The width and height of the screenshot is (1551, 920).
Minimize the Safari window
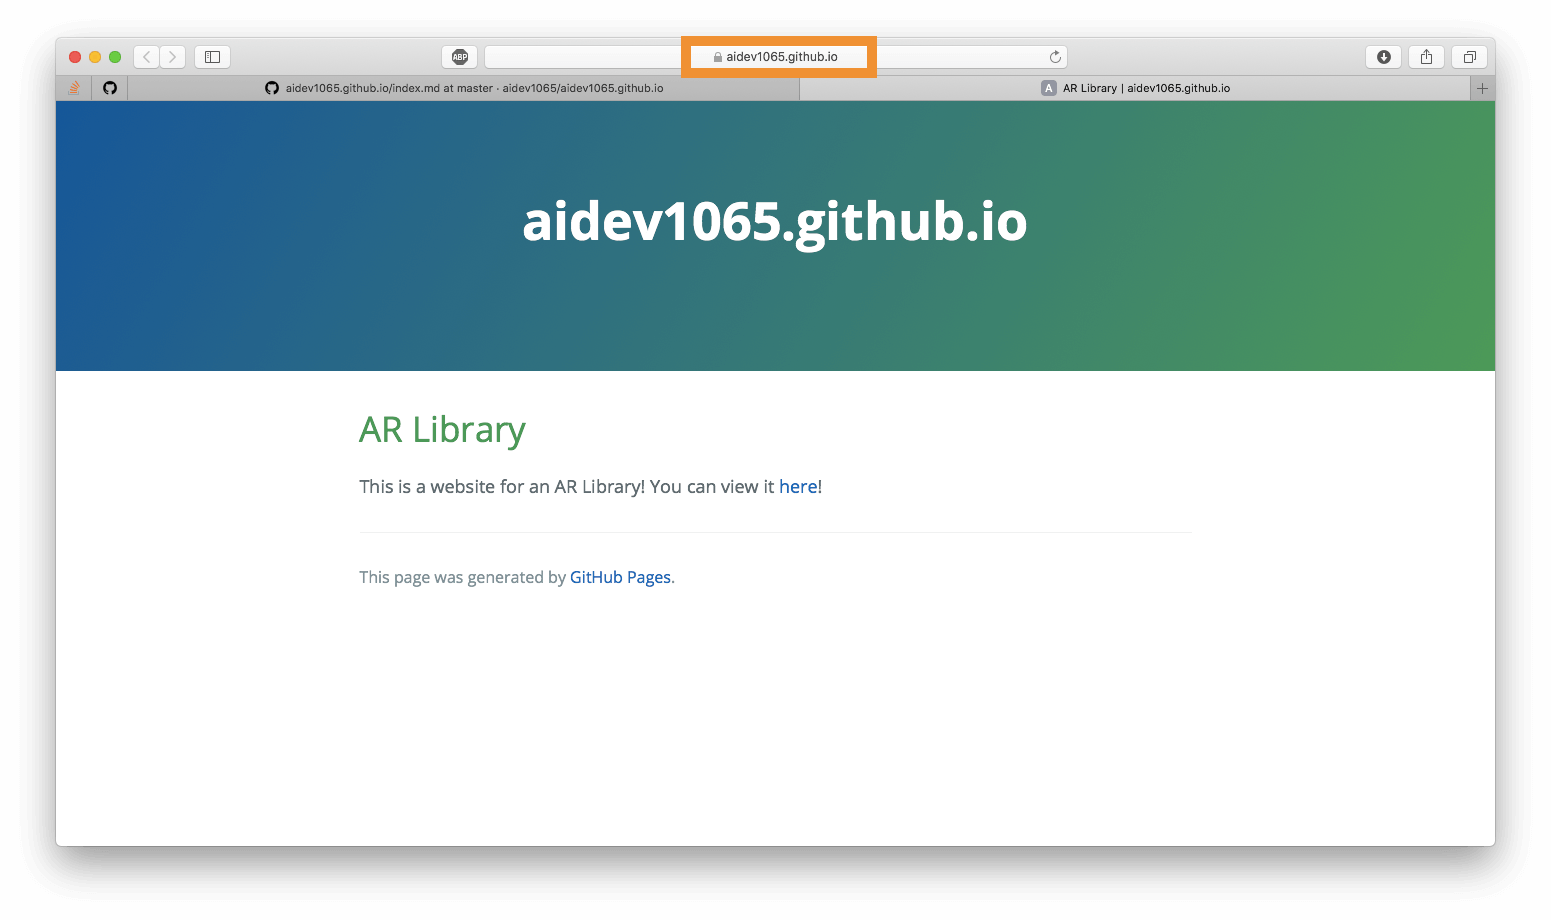(95, 57)
